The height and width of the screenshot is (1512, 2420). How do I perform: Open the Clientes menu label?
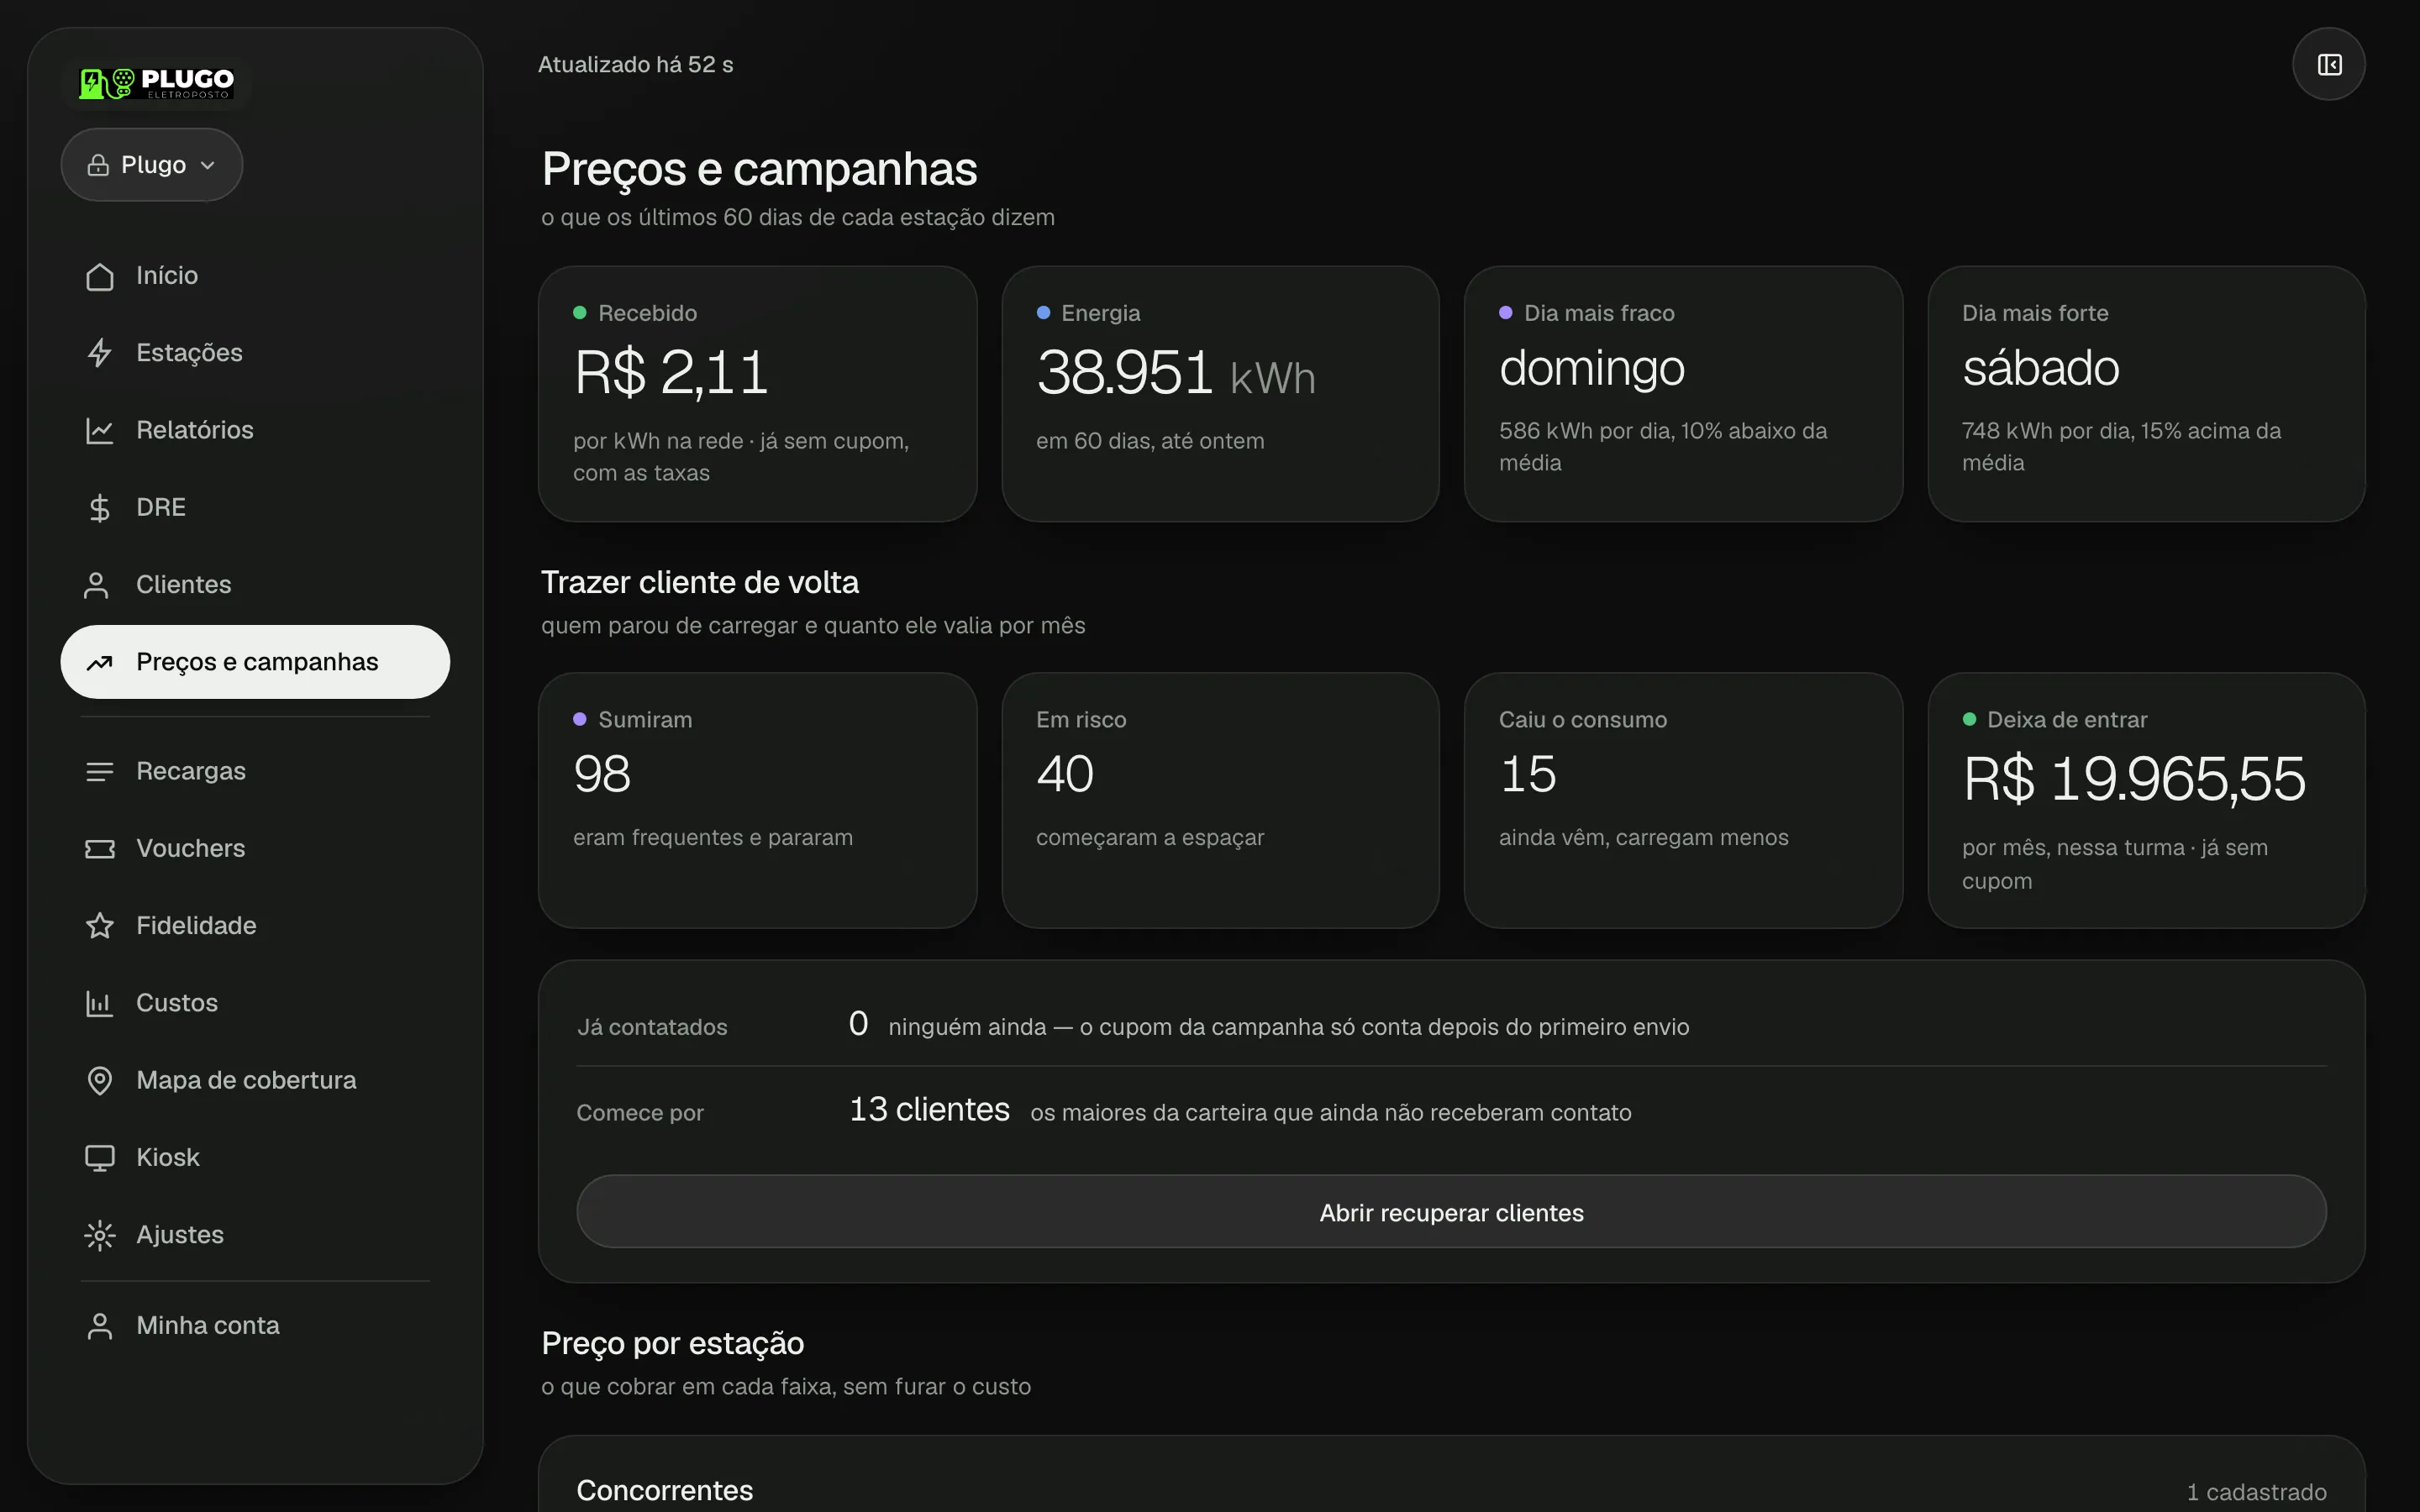[x=184, y=584]
